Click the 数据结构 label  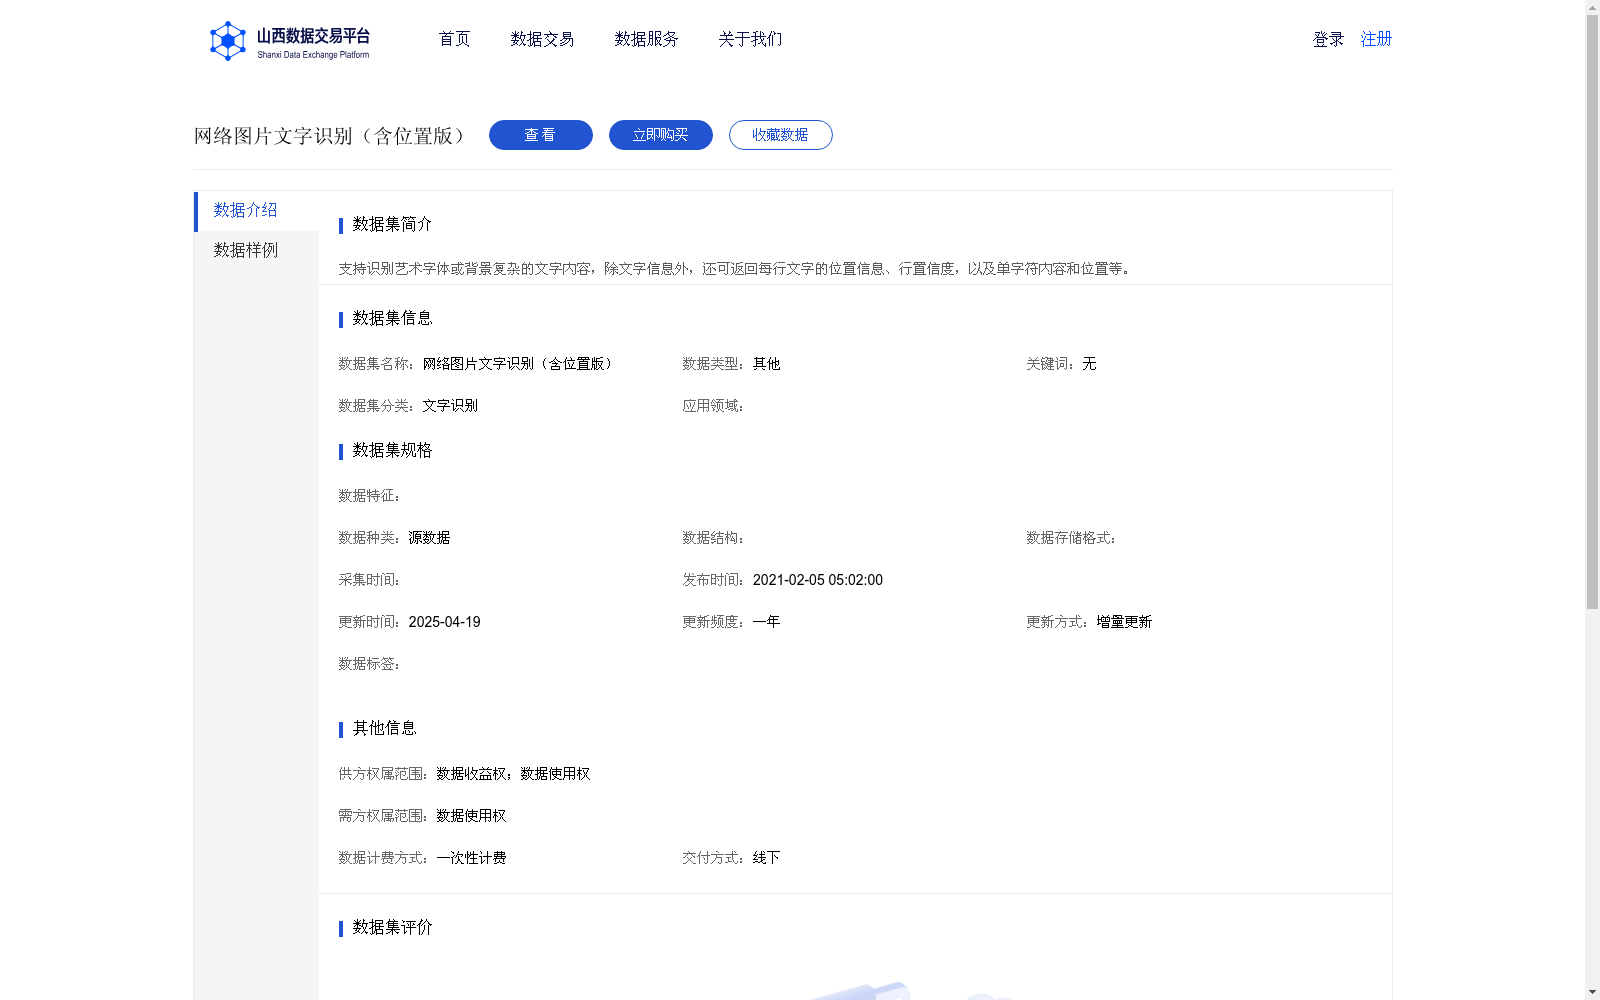(713, 538)
